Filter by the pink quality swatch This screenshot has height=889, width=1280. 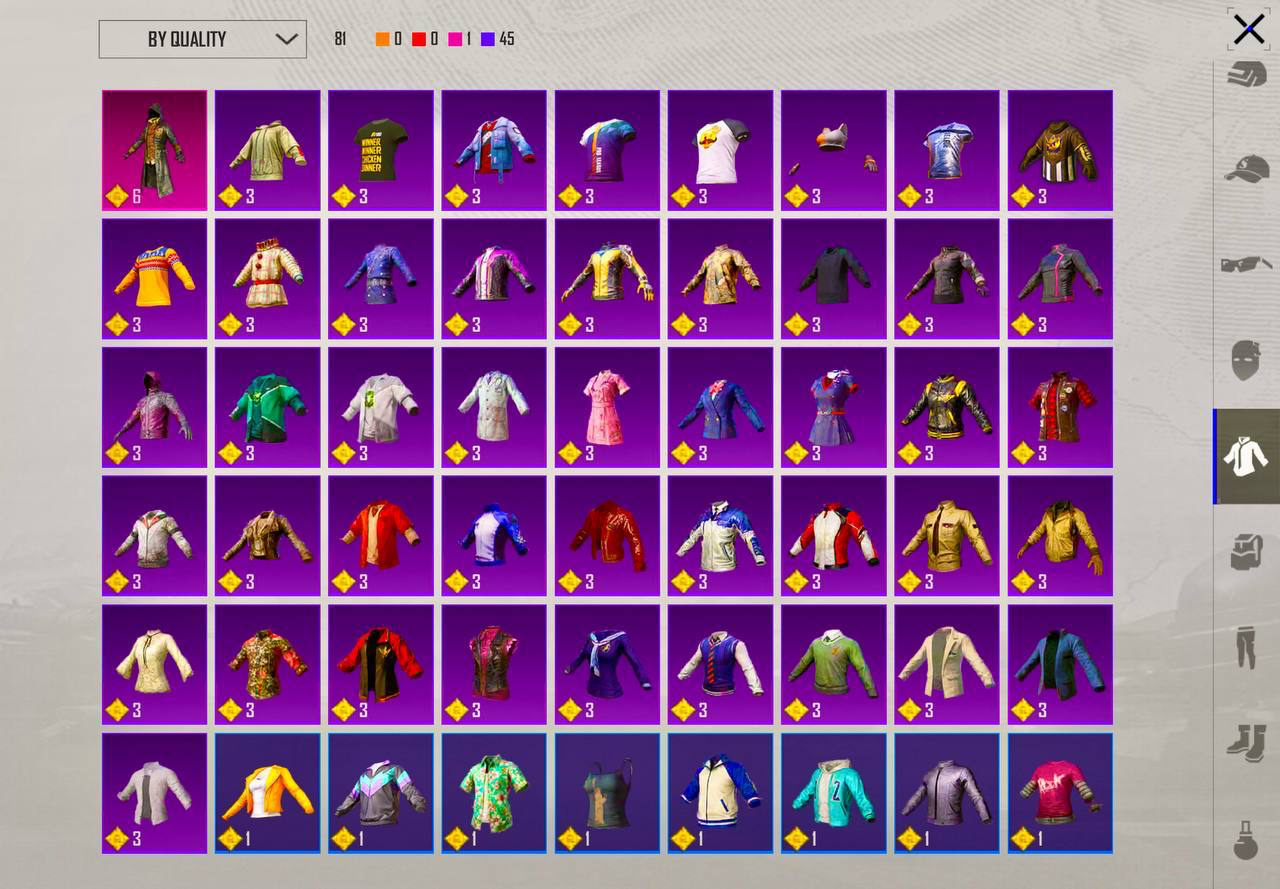(455, 39)
